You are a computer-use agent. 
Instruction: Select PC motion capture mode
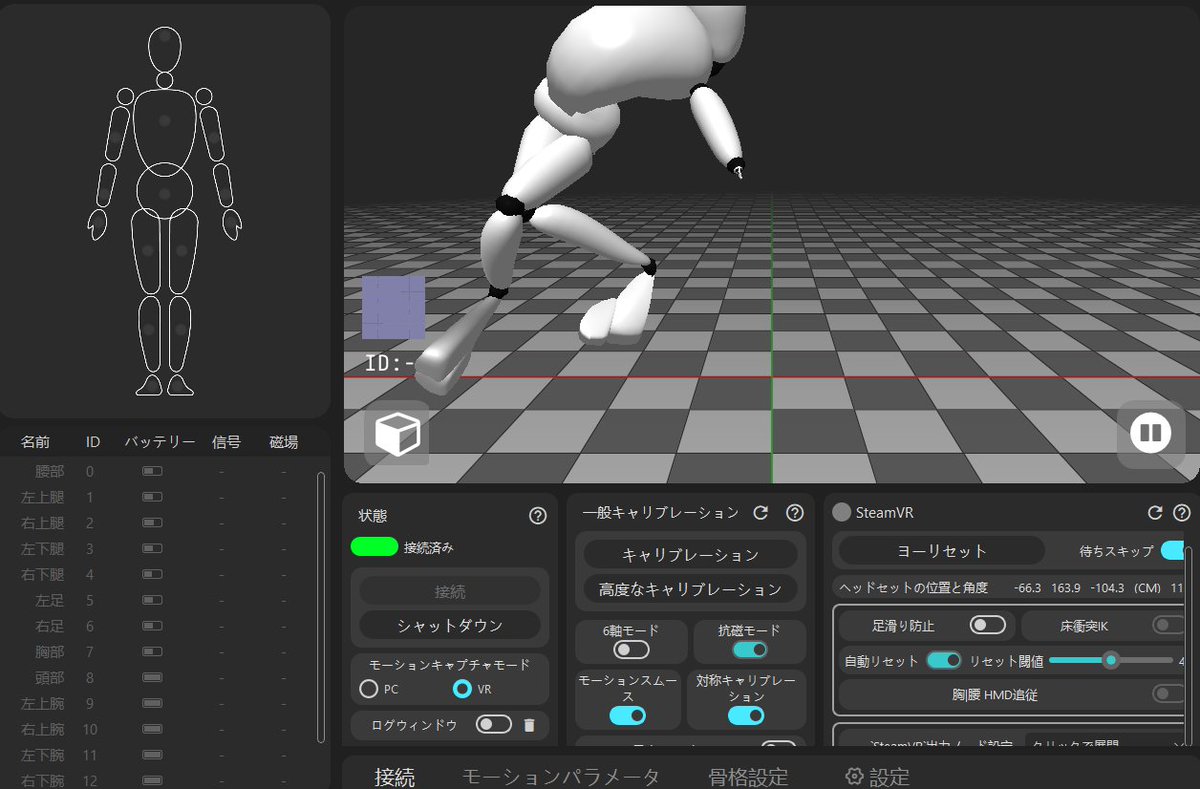(x=369, y=689)
